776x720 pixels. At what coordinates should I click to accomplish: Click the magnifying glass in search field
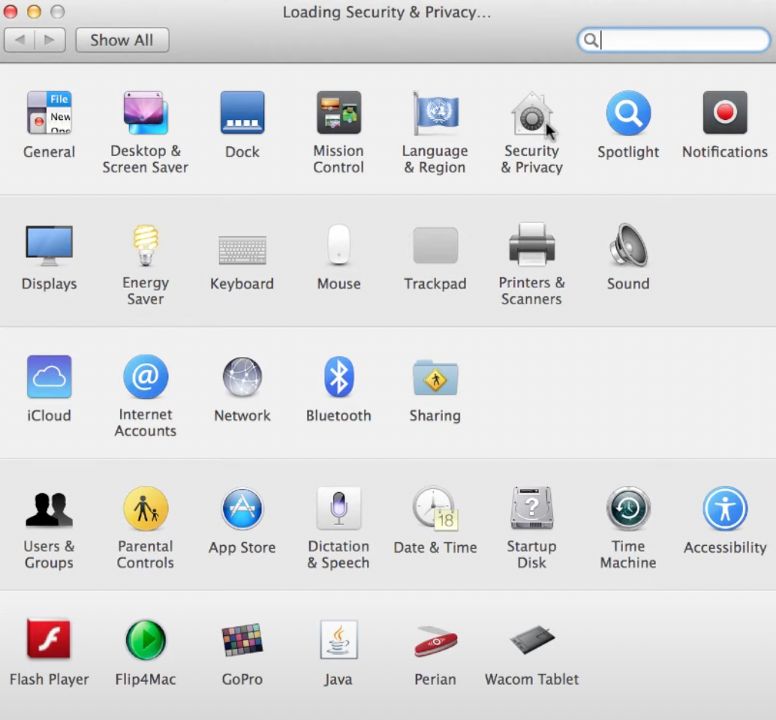[591, 40]
